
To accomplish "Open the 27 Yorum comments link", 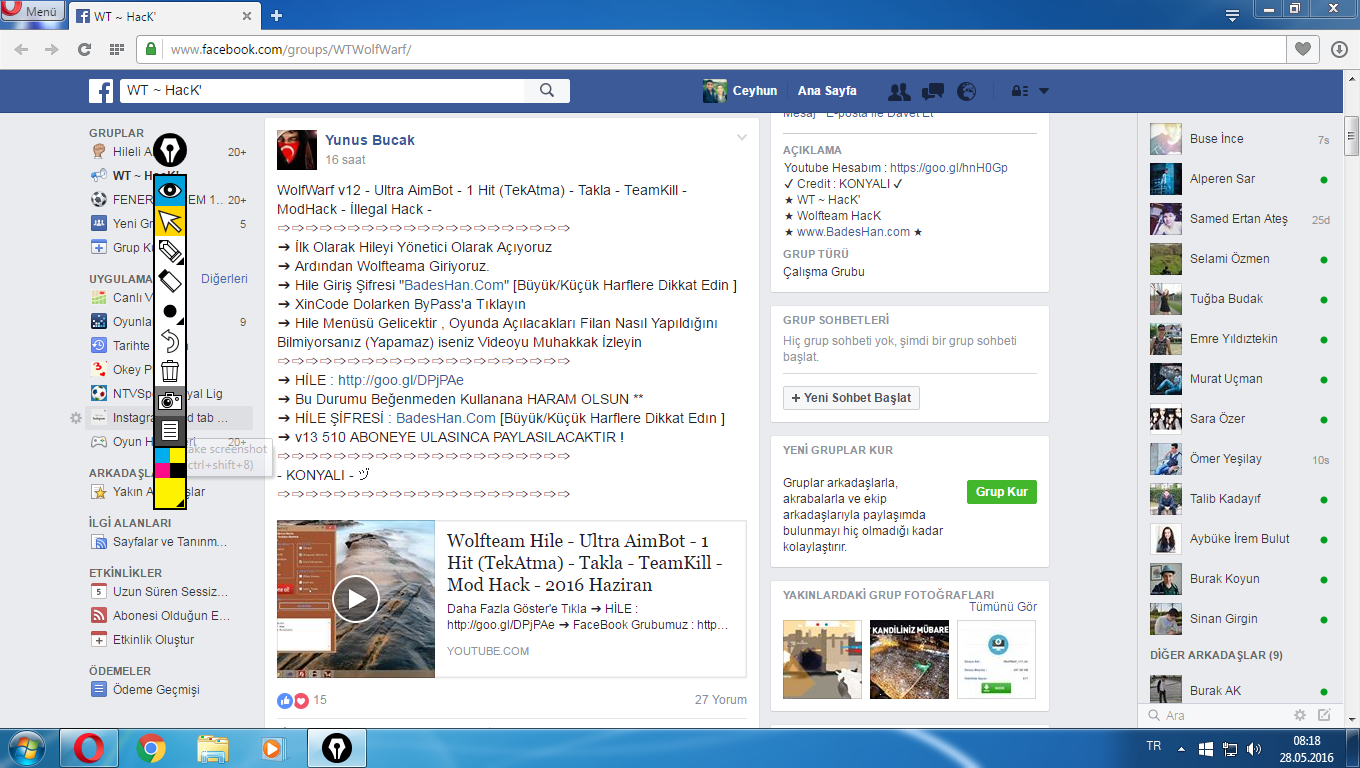I will (x=721, y=700).
